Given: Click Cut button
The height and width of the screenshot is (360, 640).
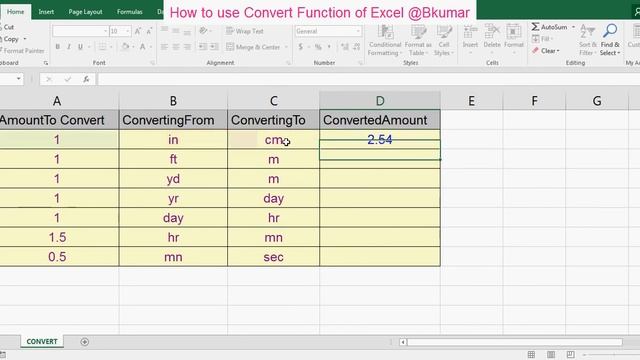Looking at the screenshot, I should point(8,27).
